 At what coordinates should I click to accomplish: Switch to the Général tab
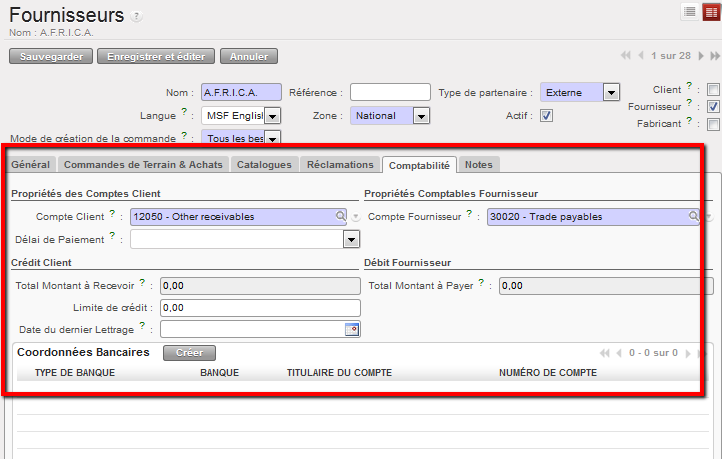pos(30,164)
